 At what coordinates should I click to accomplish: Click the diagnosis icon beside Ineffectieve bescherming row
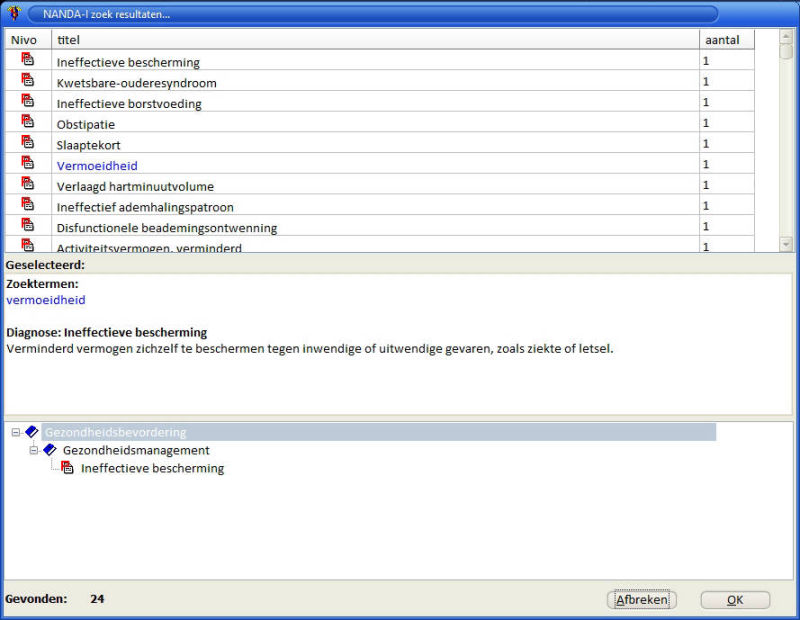tap(28, 60)
